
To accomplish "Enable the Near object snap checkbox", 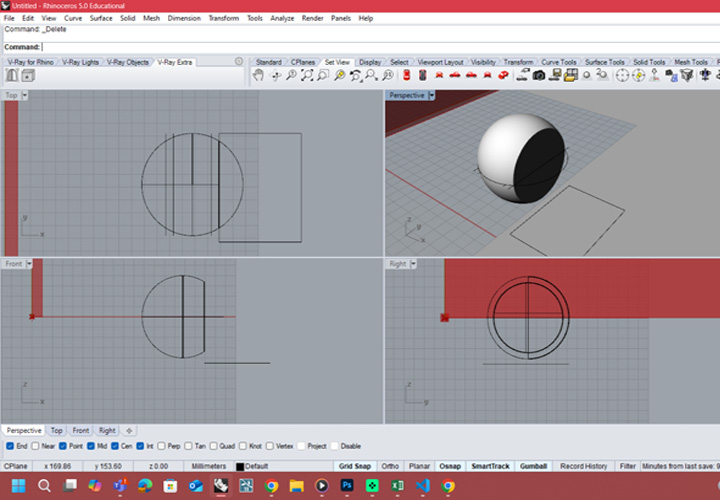I will coord(37,446).
